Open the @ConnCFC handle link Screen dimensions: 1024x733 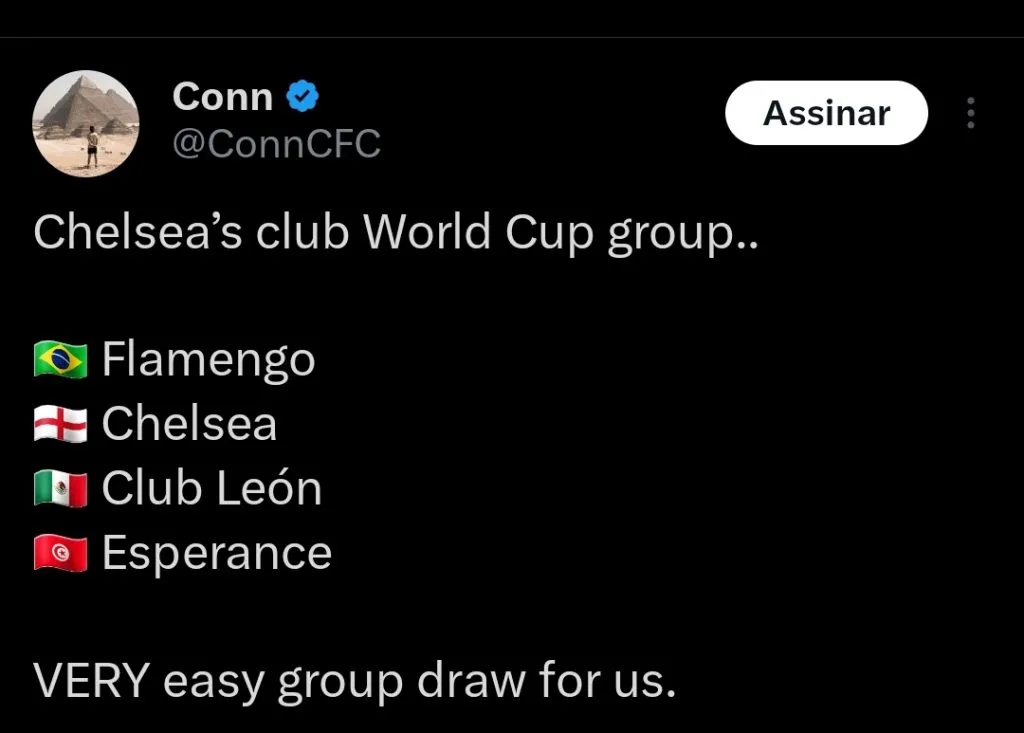(x=276, y=144)
